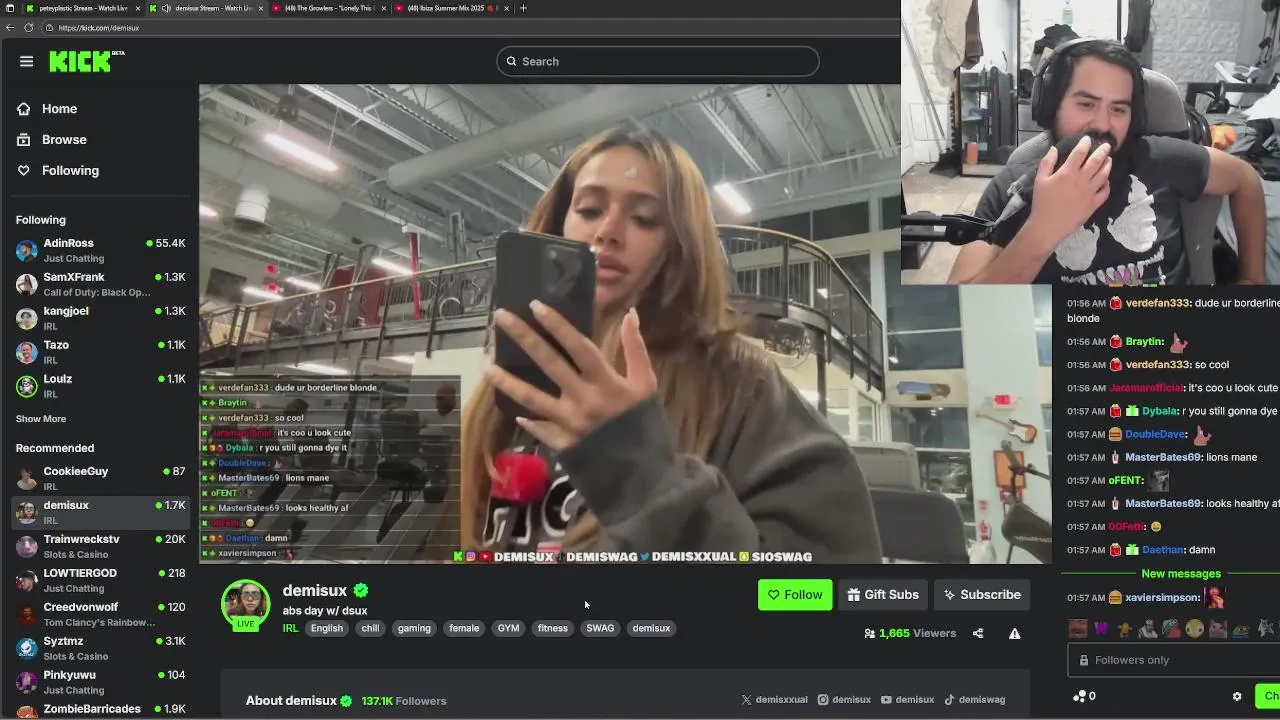1280x720 pixels.
Task: Select the SWAG tag
Action: pyautogui.click(x=600, y=628)
